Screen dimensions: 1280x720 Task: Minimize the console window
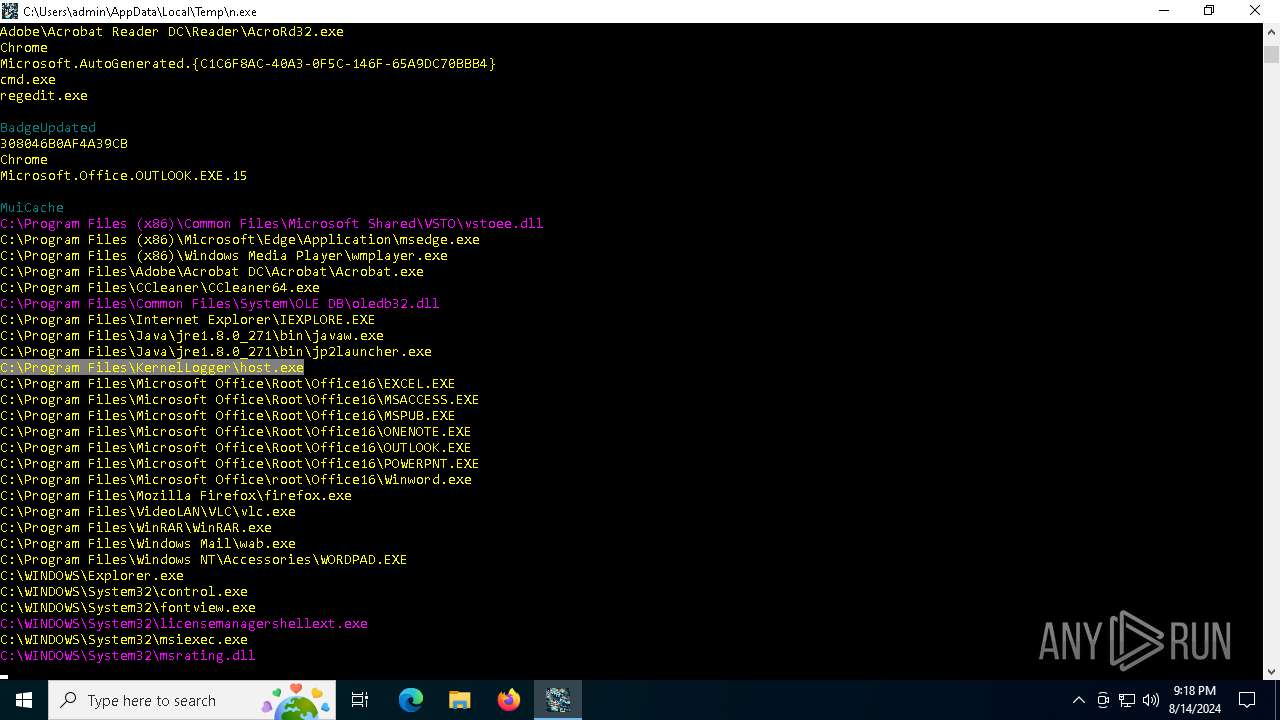pos(1164,11)
